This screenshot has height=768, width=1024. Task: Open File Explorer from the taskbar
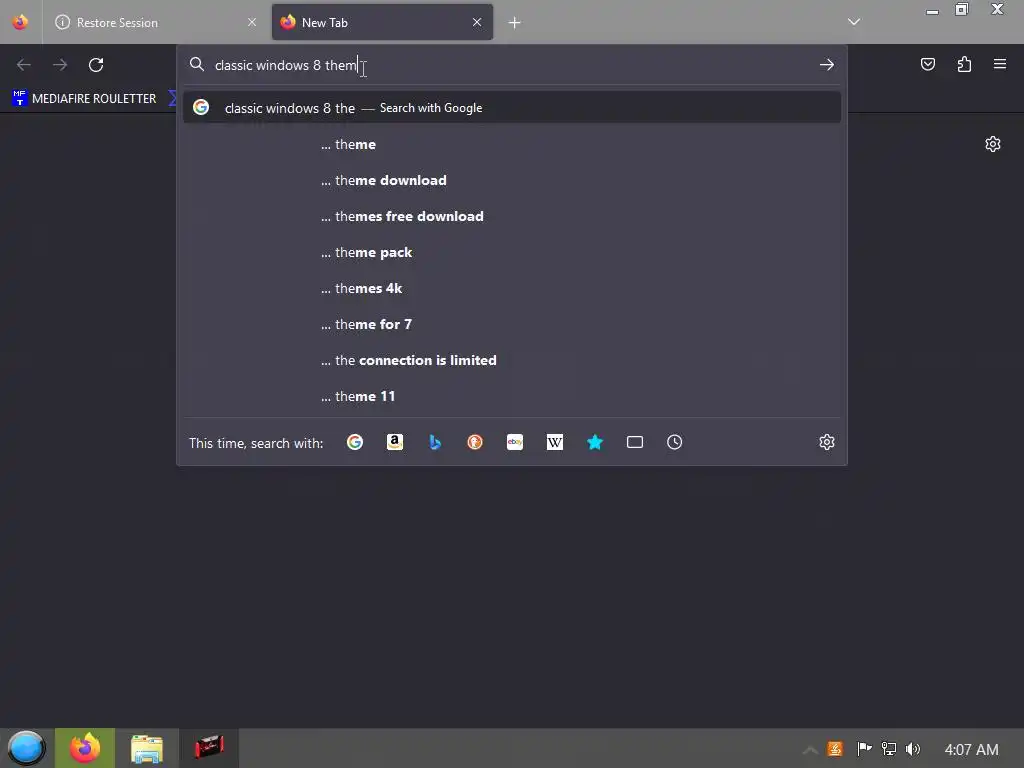[146, 748]
